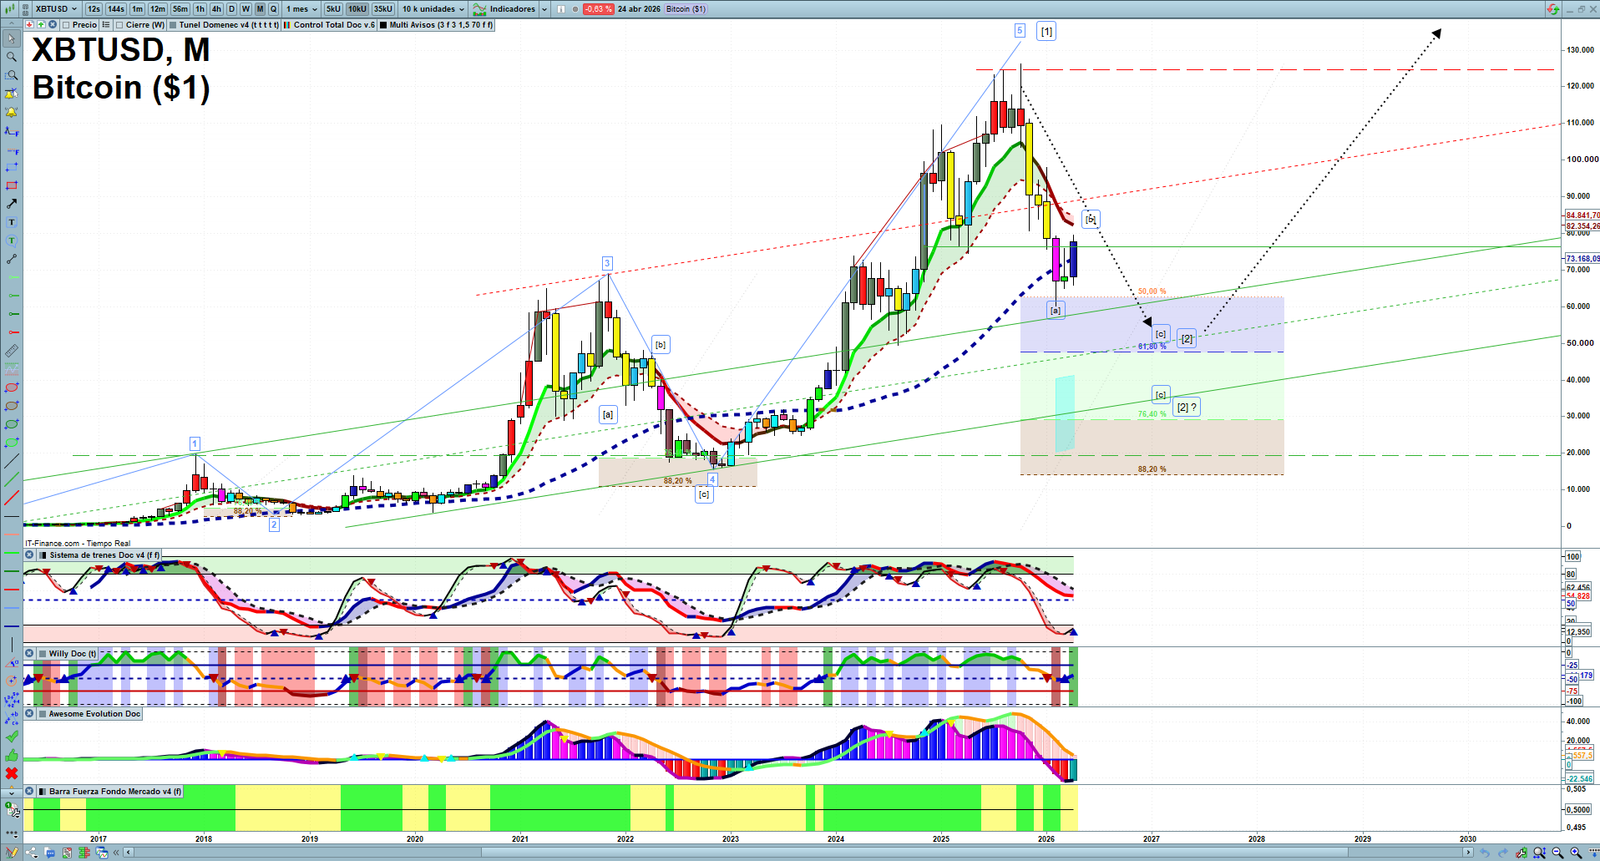Switch to the 1h timeframe
Viewport: 1600px width, 861px height.
coord(200,9)
